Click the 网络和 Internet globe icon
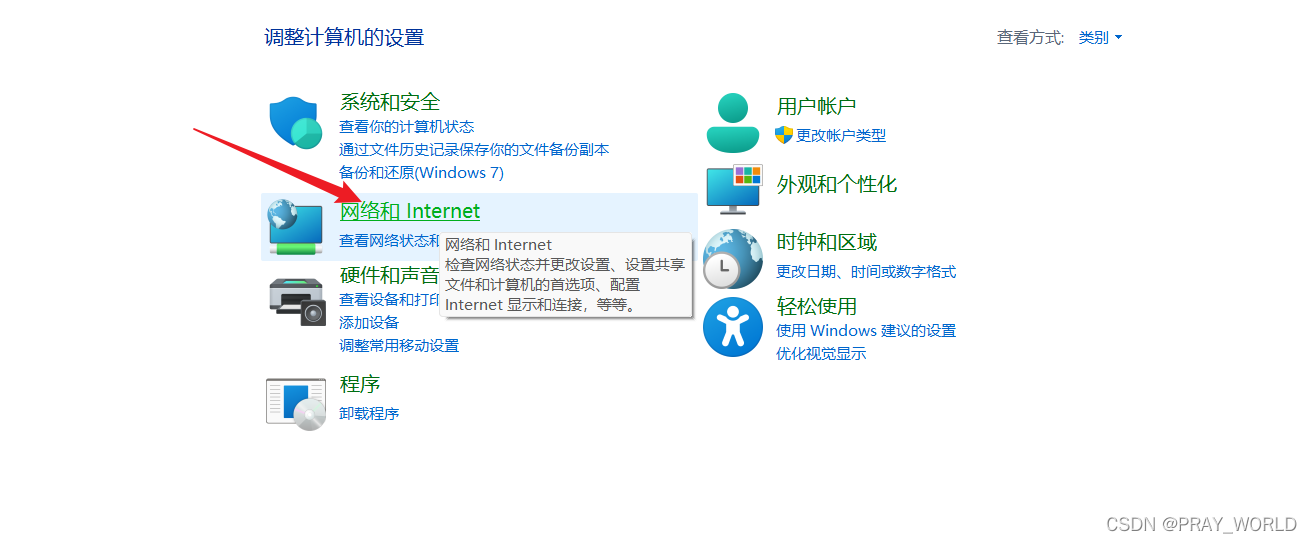1312x543 pixels. pos(295,225)
